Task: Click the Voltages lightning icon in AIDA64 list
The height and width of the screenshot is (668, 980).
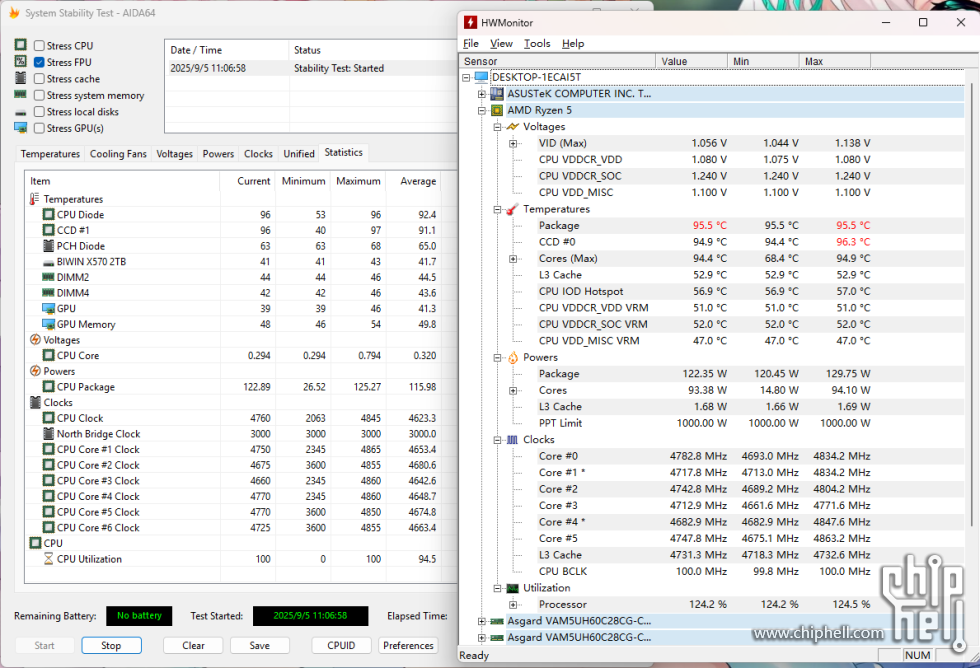Action: point(35,340)
